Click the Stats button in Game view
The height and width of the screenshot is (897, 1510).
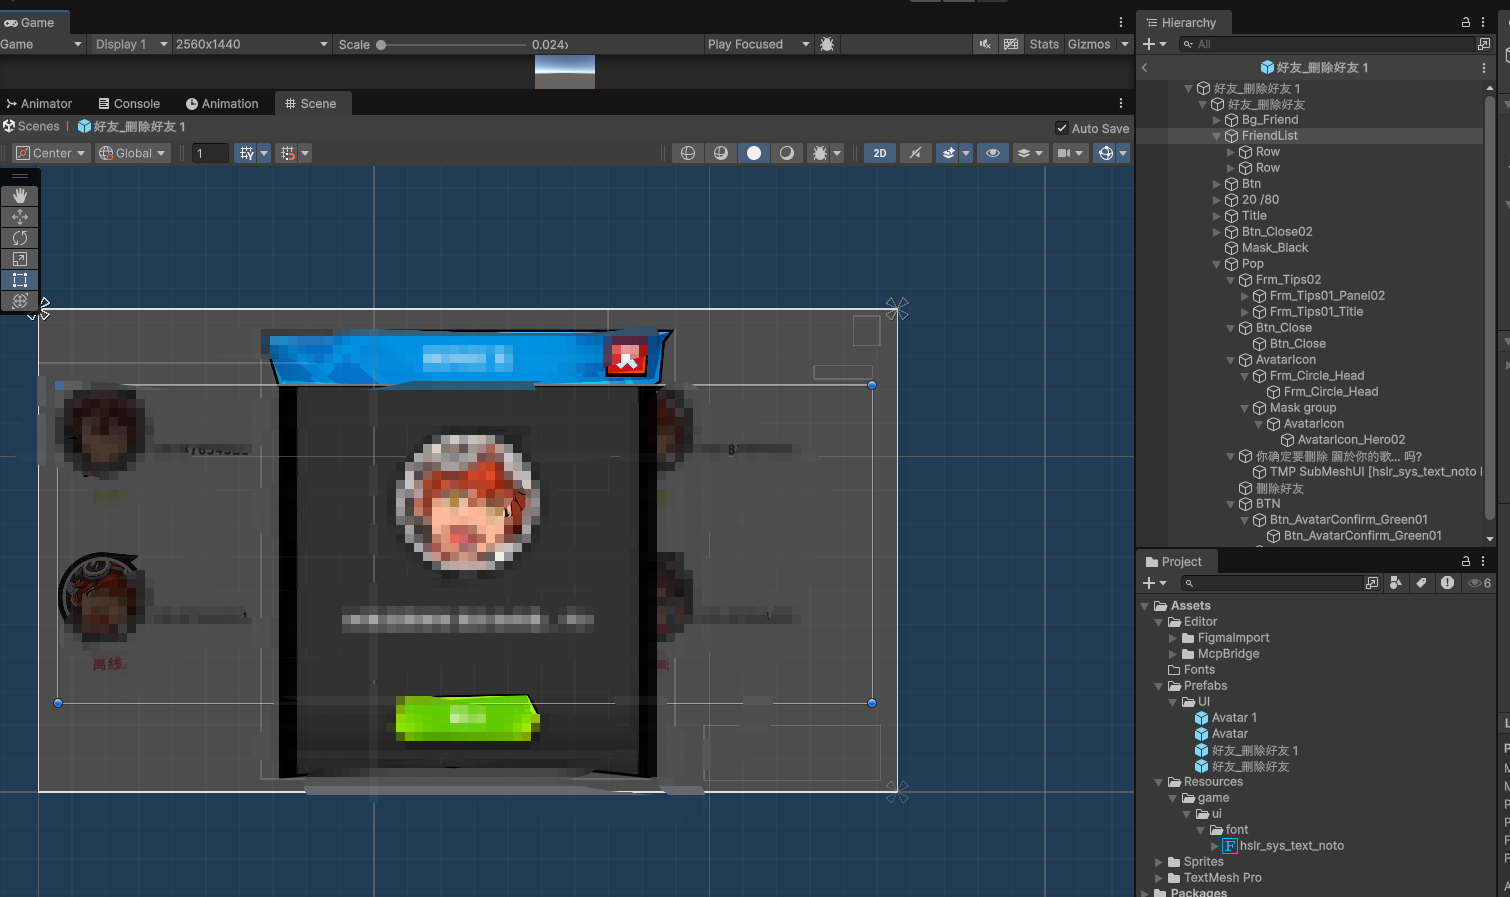coord(1044,44)
